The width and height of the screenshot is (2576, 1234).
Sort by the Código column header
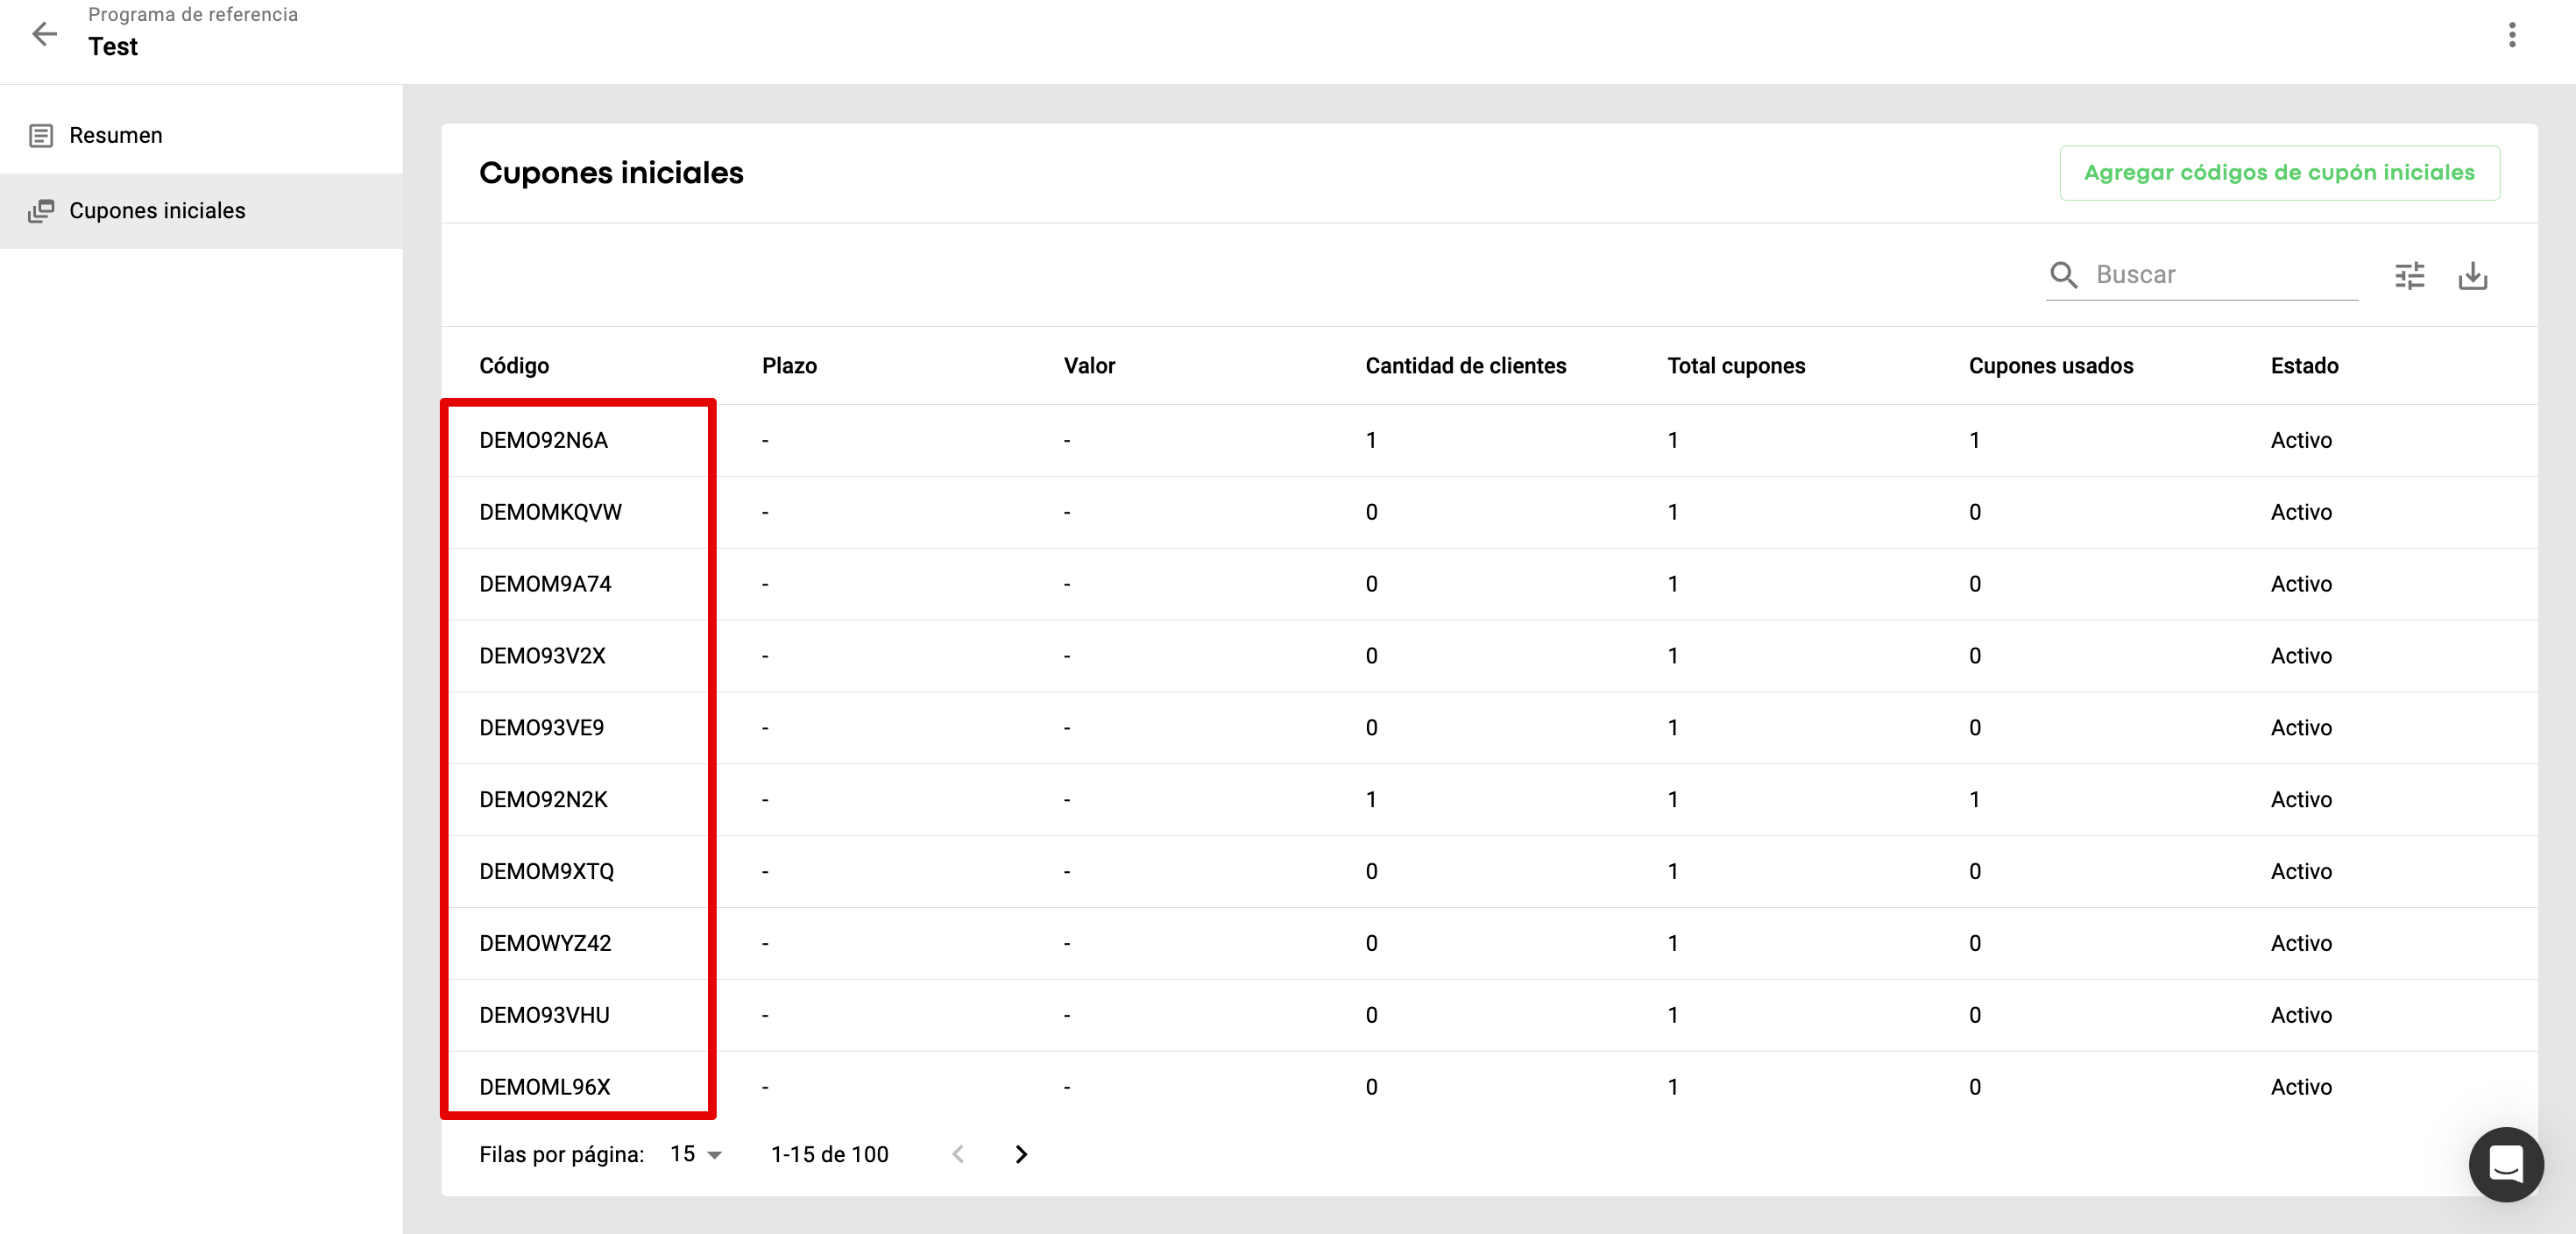pyautogui.click(x=514, y=366)
